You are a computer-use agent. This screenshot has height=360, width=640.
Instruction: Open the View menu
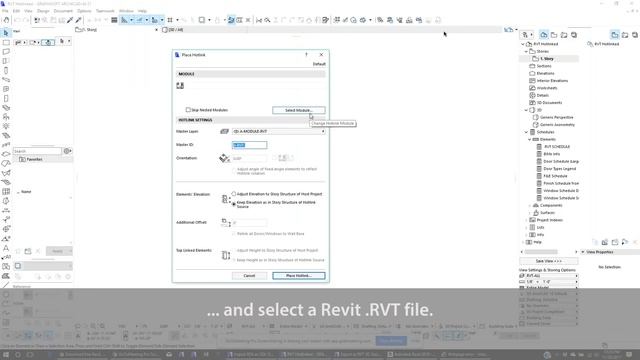[28, 11]
